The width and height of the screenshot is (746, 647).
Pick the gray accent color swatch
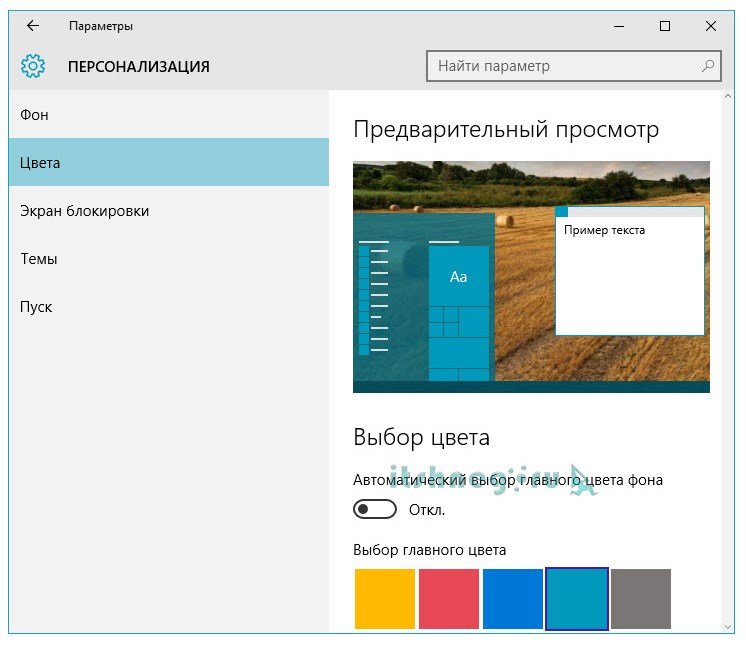(641, 599)
